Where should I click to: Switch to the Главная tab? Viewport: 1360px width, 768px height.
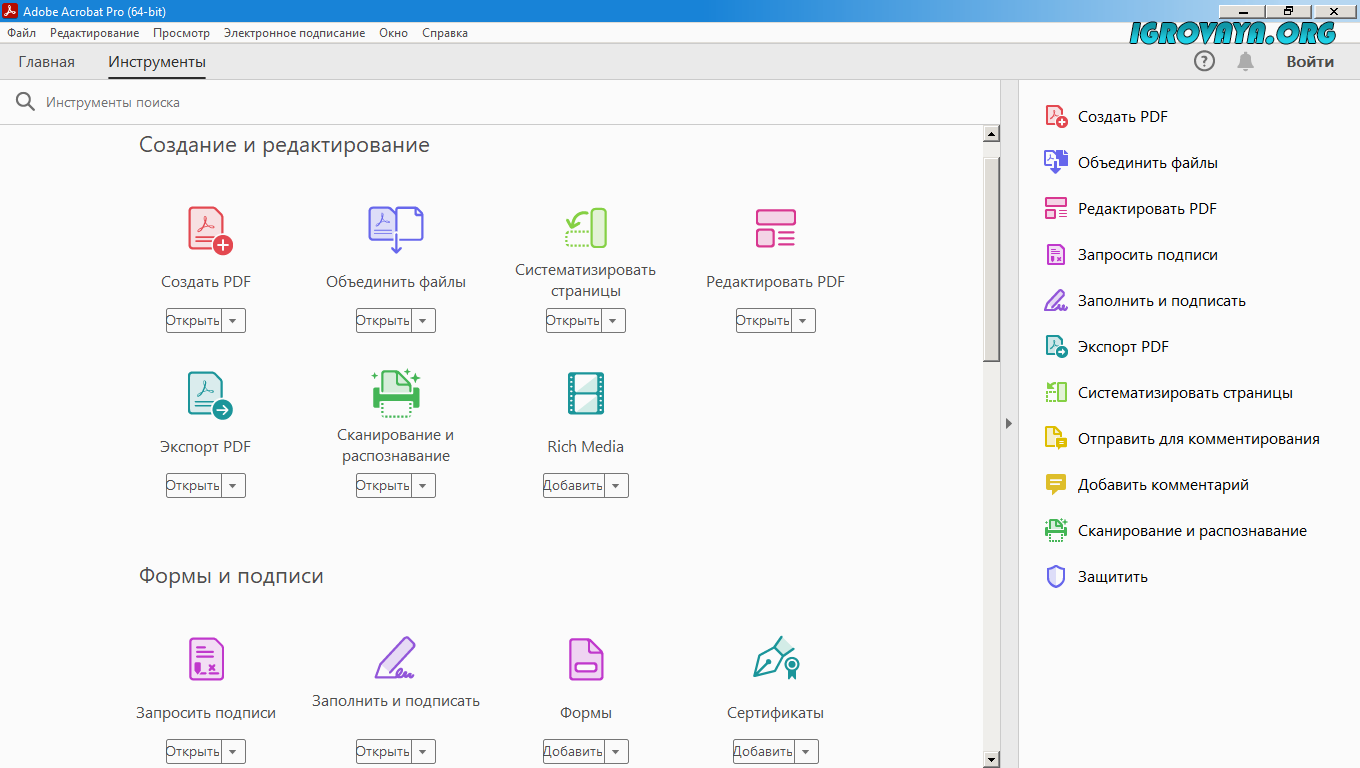(x=47, y=62)
